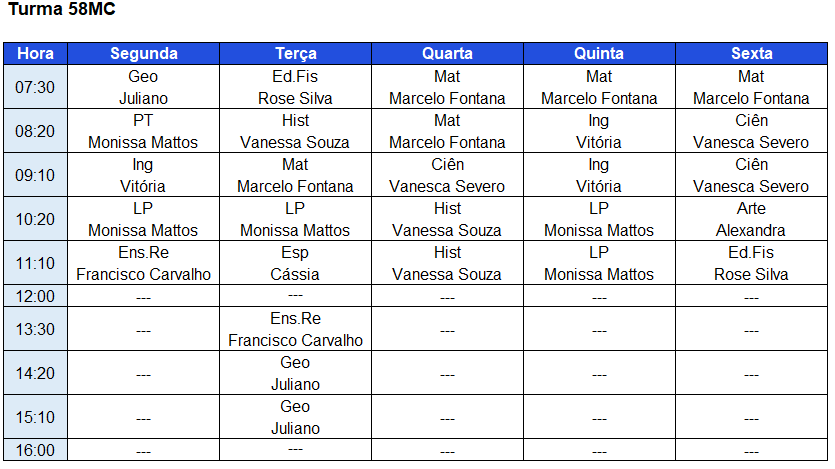Click the Geo Juliano cell at 15:10
The width and height of the screenshot is (835, 469).
coord(295,417)
